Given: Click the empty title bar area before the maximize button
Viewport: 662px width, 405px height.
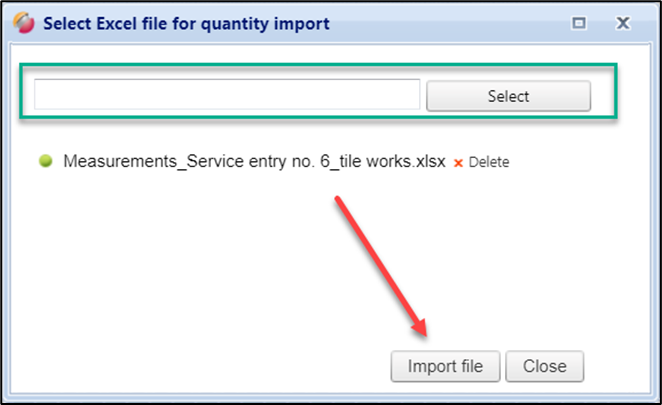Looking at the screenshot, I should [x=450, y=21].
